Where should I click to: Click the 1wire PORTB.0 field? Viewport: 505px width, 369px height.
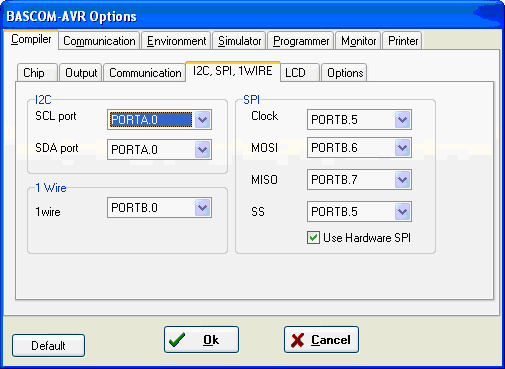[x=159, y=208]
